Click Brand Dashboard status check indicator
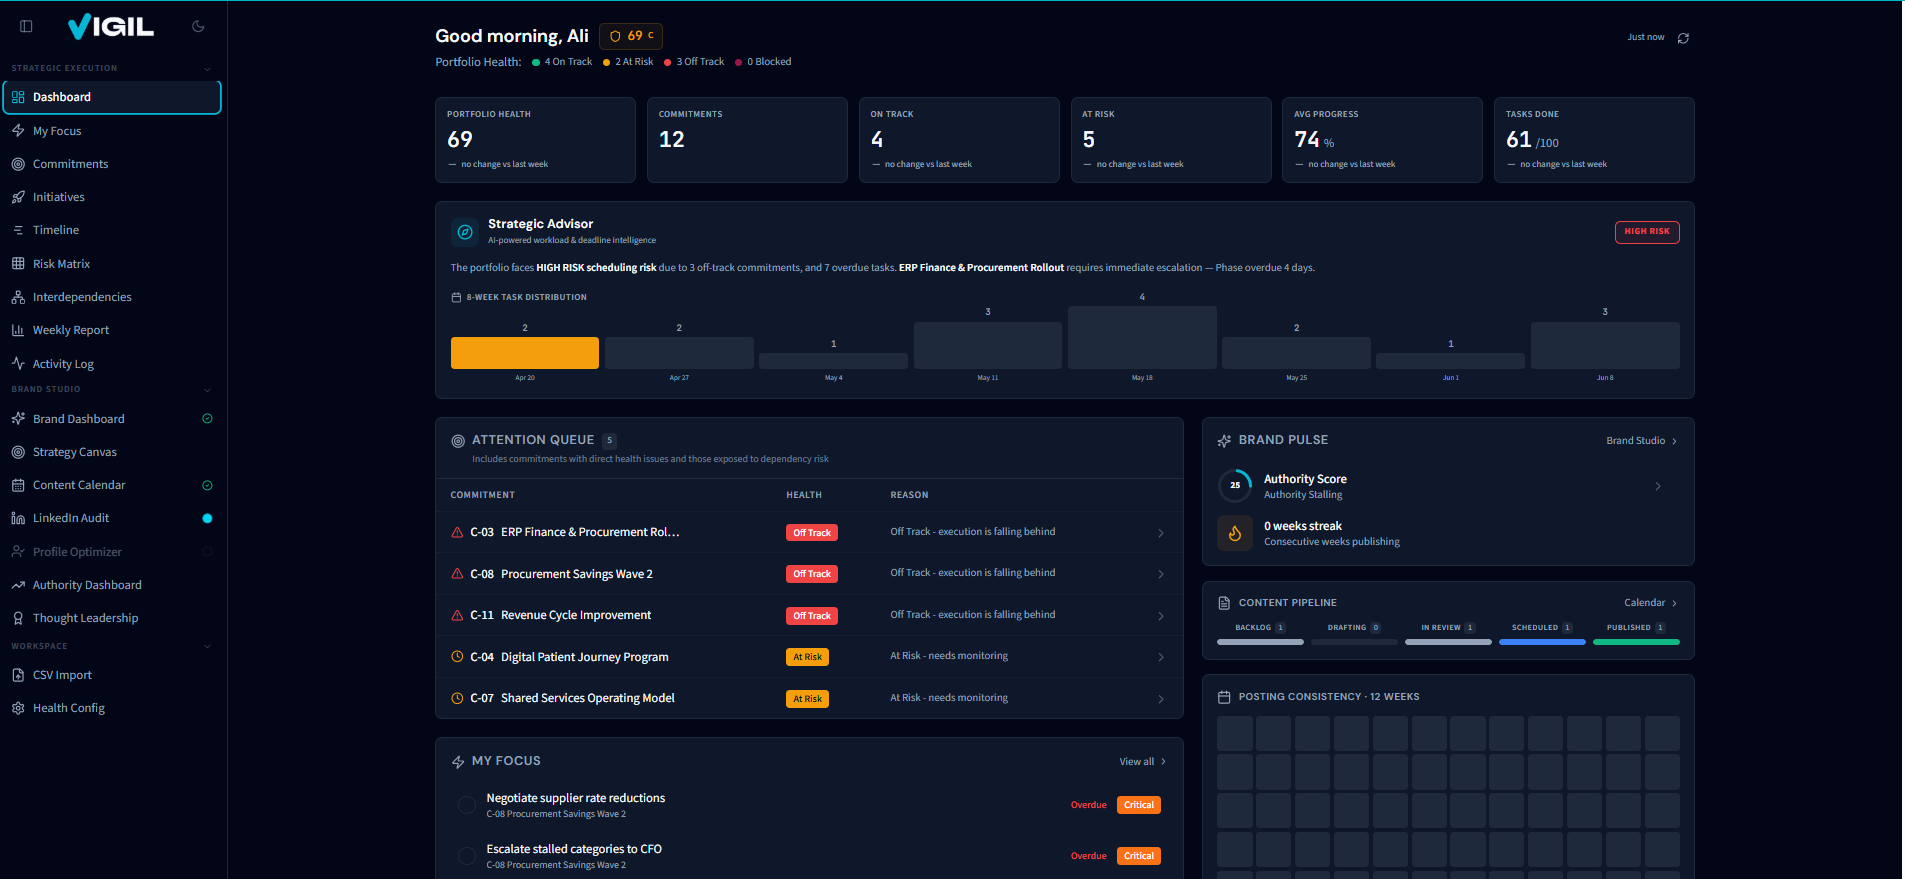This screenshot has height=879, width=1905. pyautogui.click(x=207, y=419)
